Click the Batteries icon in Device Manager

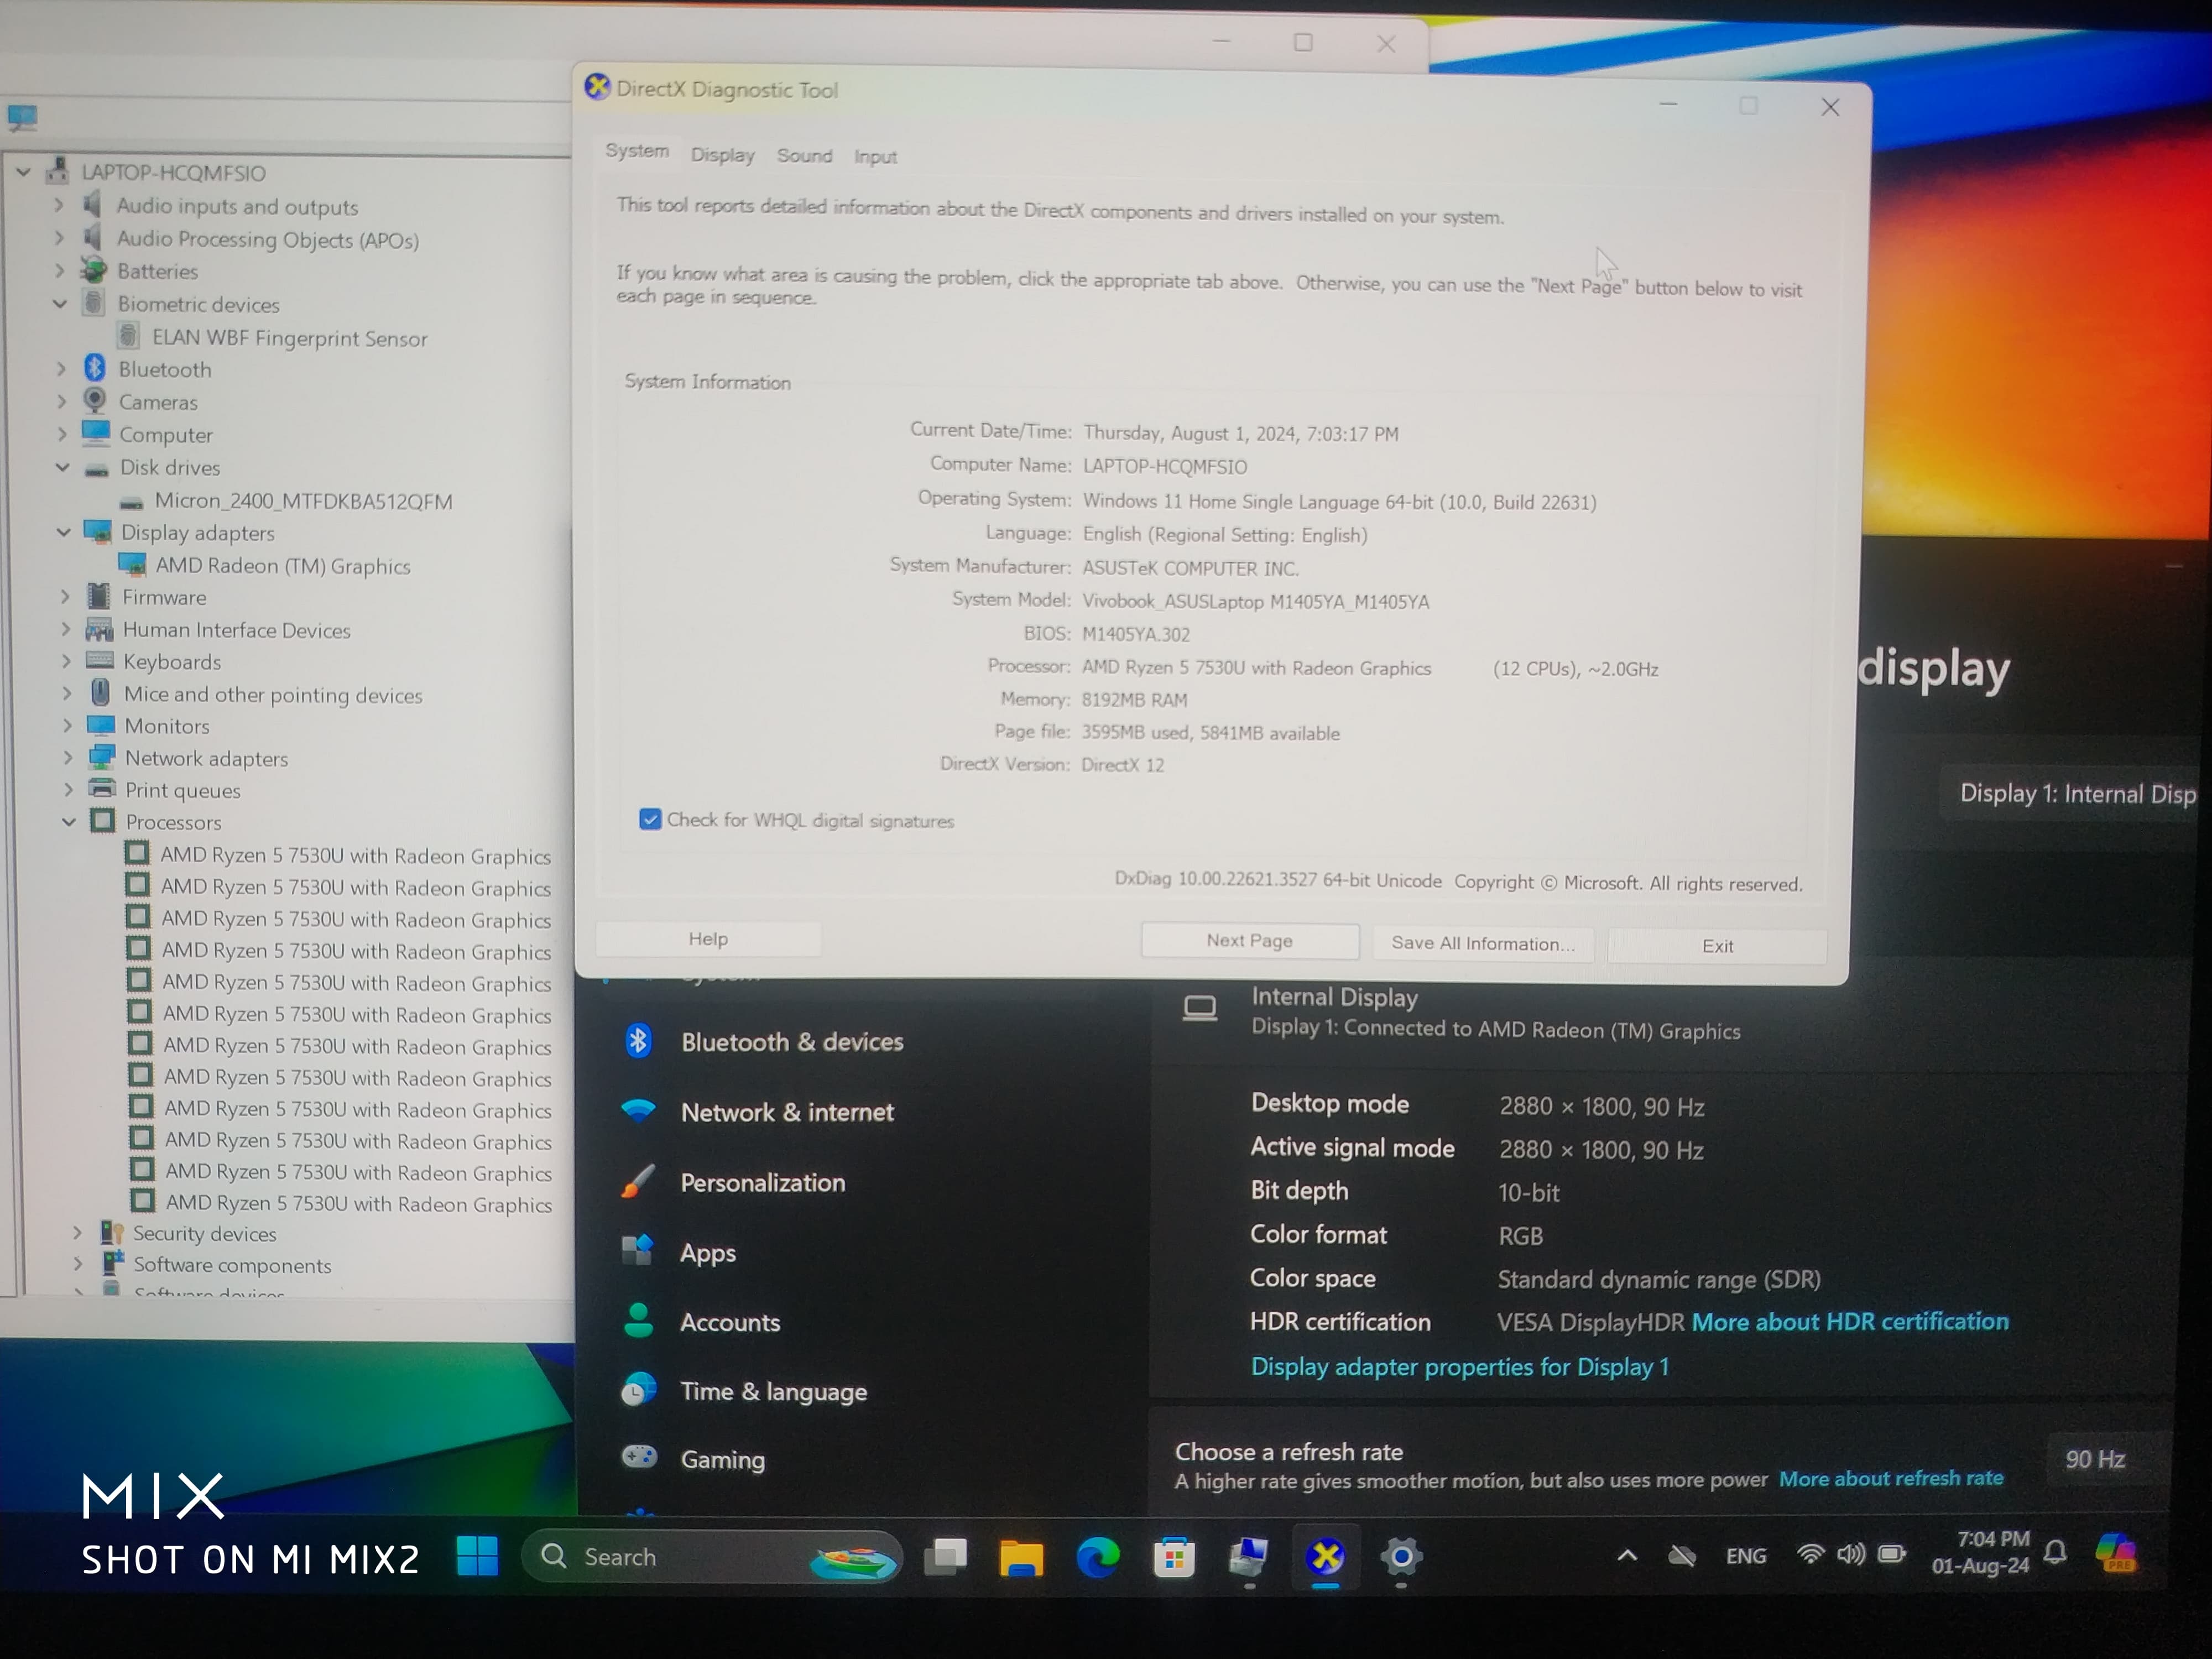point(94,270)
